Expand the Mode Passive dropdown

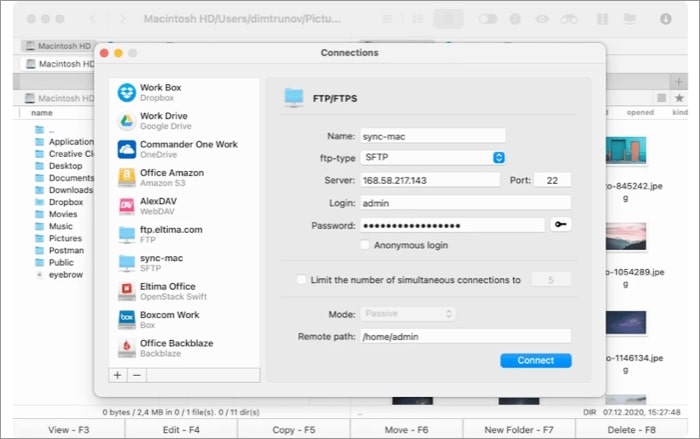tap(407, 314)
